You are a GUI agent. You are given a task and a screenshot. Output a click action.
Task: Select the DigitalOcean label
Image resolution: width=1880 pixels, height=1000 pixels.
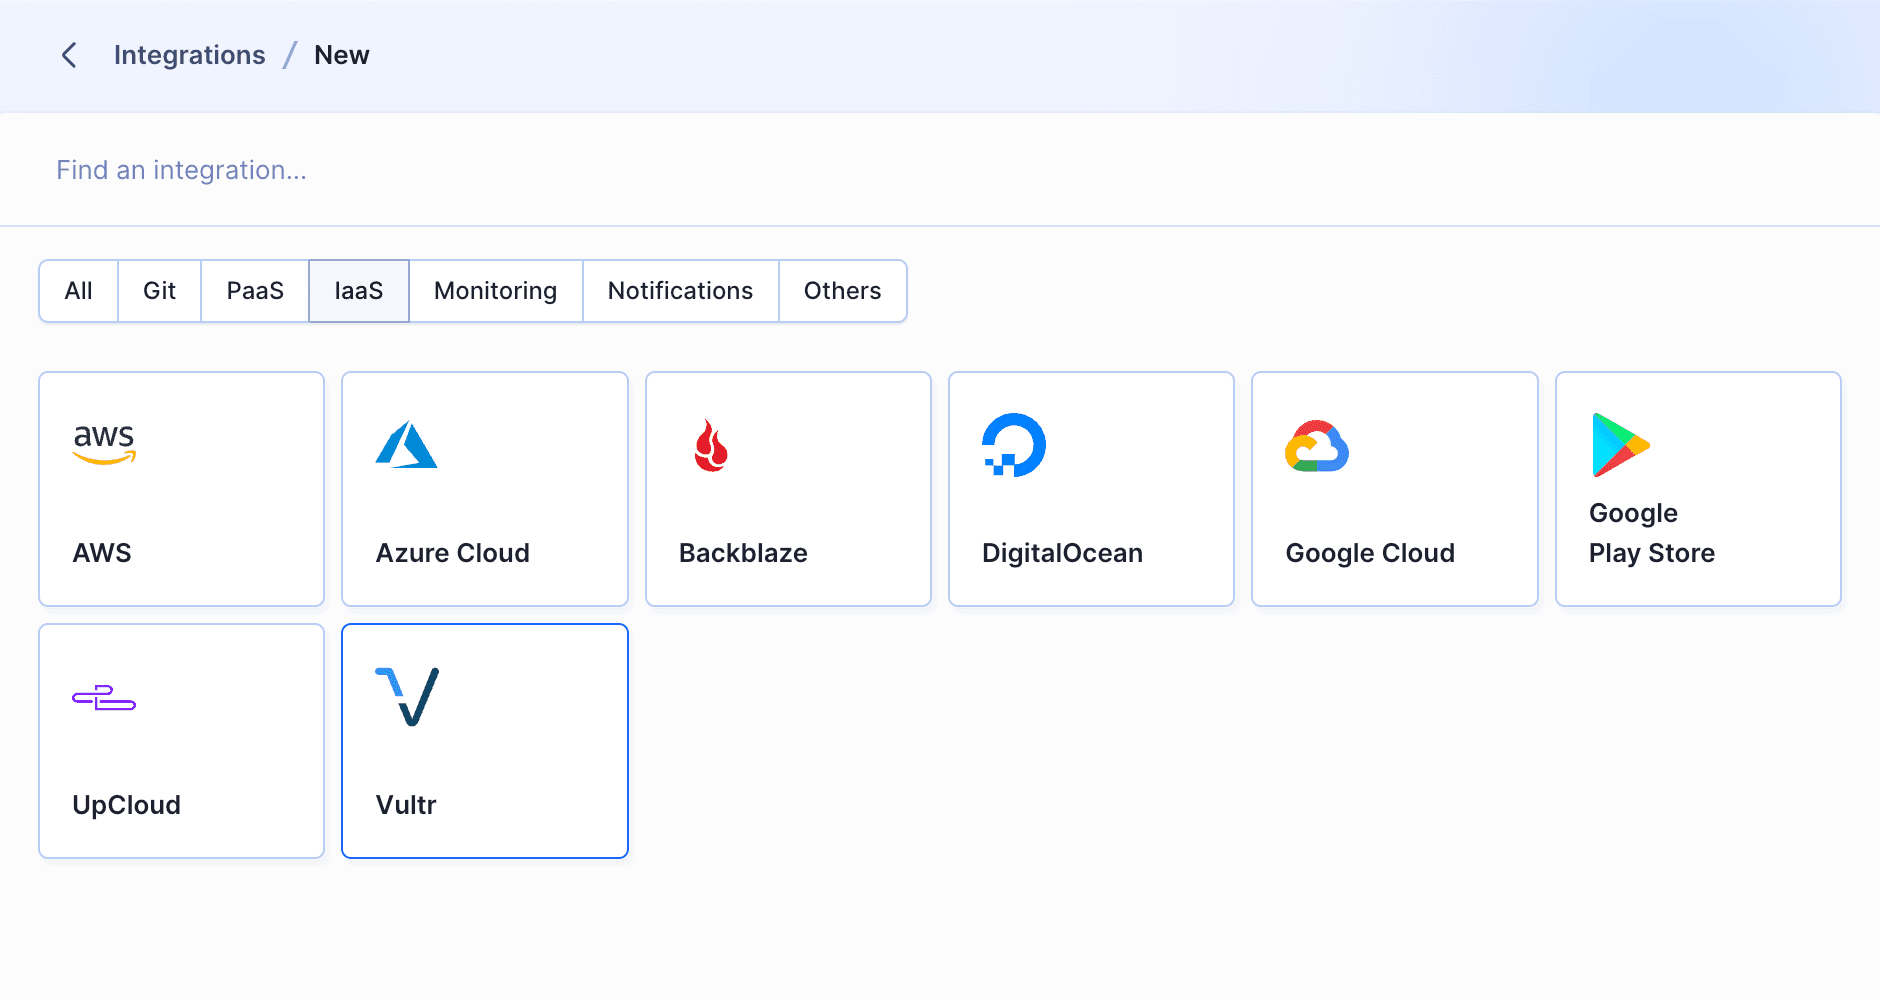[x=1062, y=553]
